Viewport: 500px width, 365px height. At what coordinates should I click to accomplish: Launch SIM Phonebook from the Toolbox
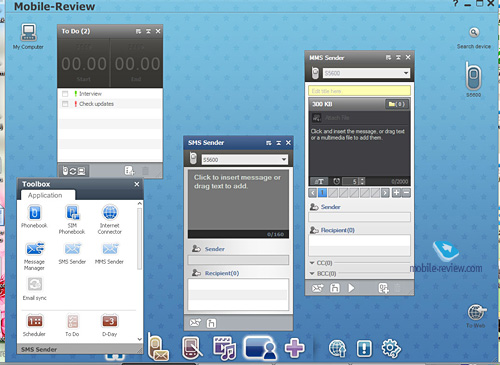[72, 213]
